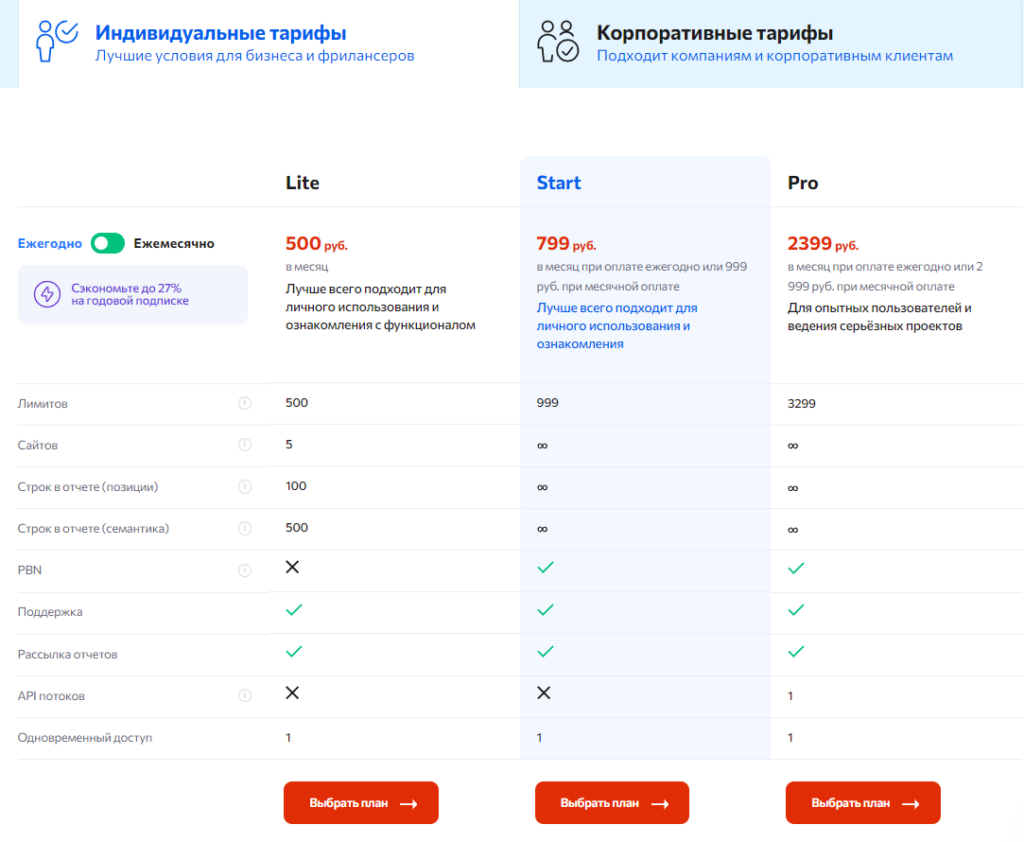Click the Pro plan heading
Image resolution: width=1024 pixels, height=842 pixels.
(x=803, y=183)
